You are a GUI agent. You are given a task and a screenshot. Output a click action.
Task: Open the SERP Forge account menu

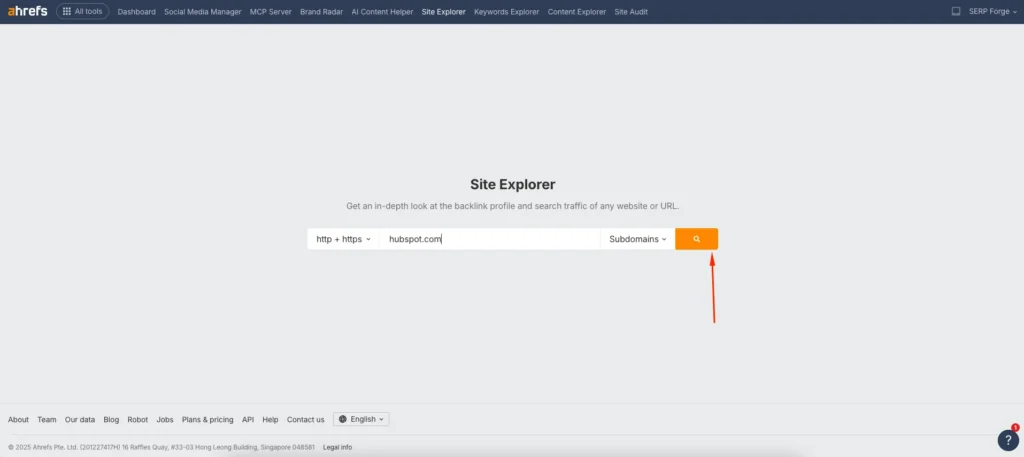pyautogui.click(x=993, y=11)
